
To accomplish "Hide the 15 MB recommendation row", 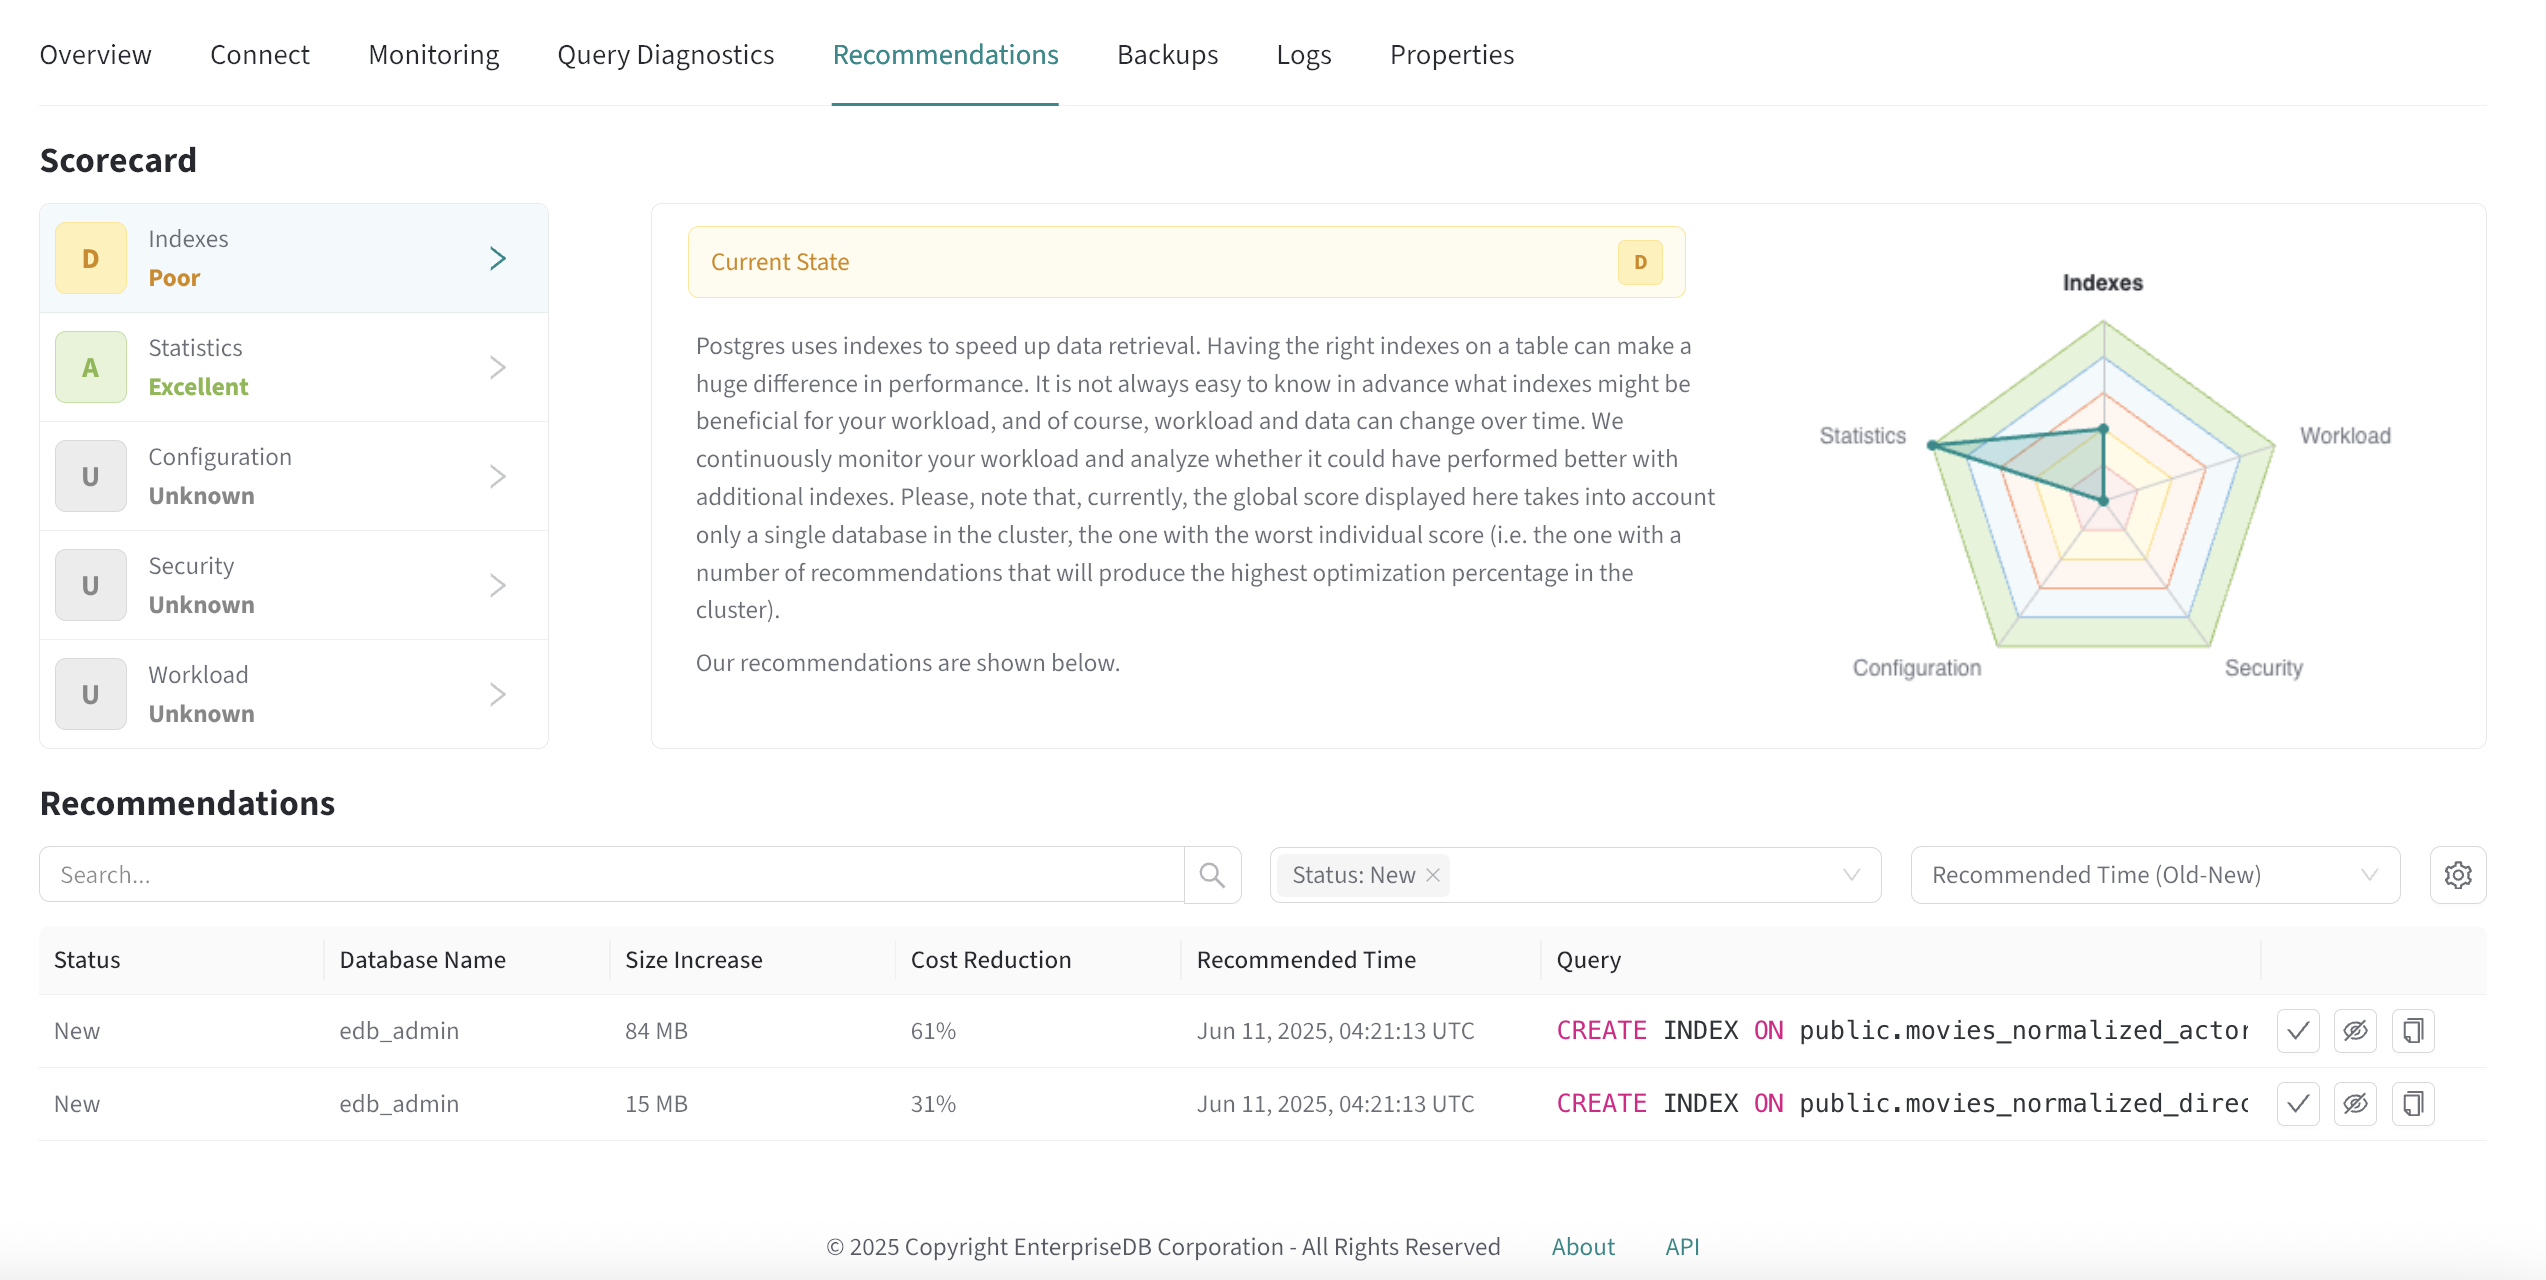I will 2355,1104.
